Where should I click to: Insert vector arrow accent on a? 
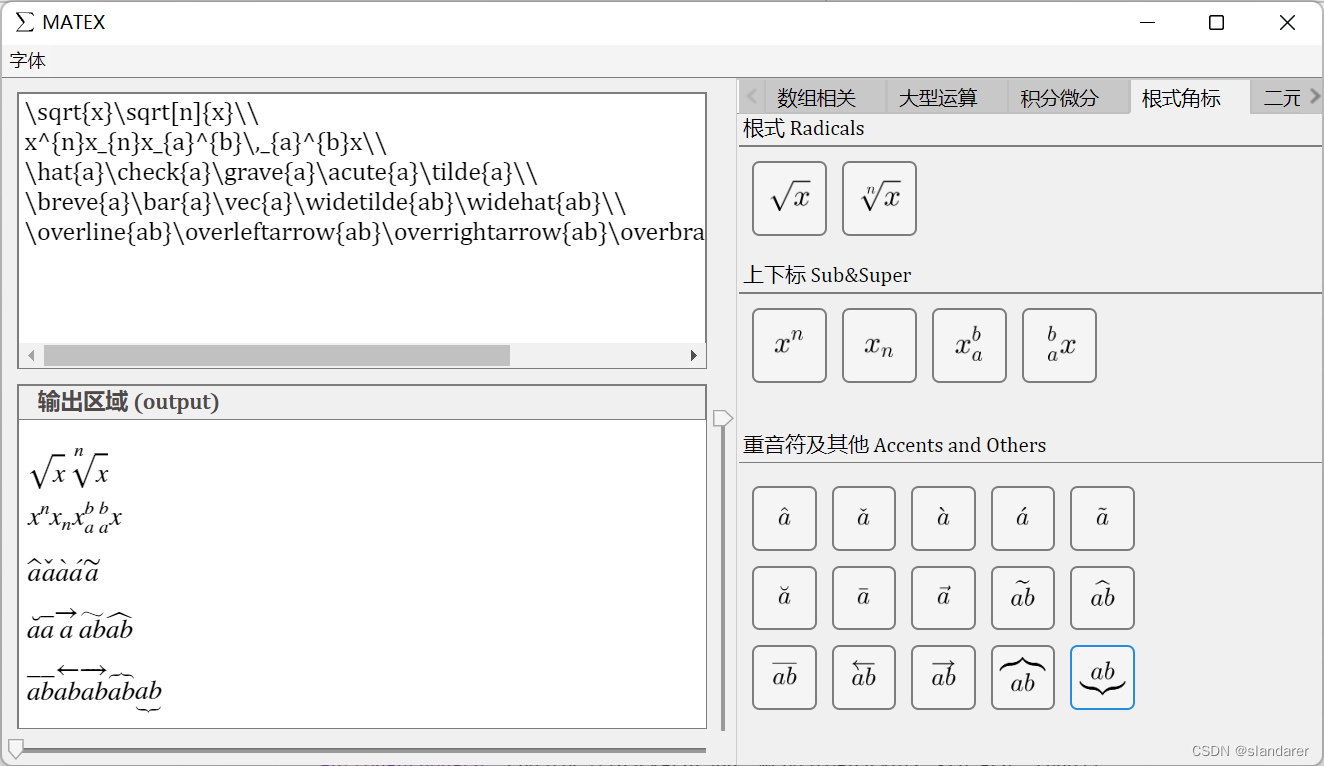tap(943, 598)
